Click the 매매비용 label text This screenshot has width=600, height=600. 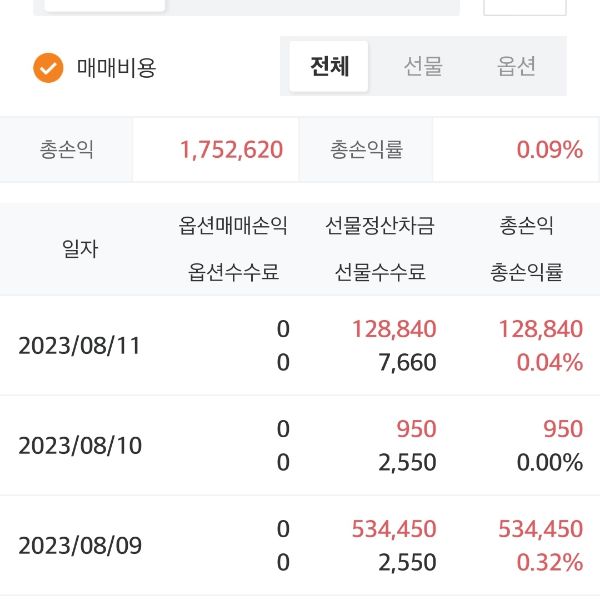117,68
